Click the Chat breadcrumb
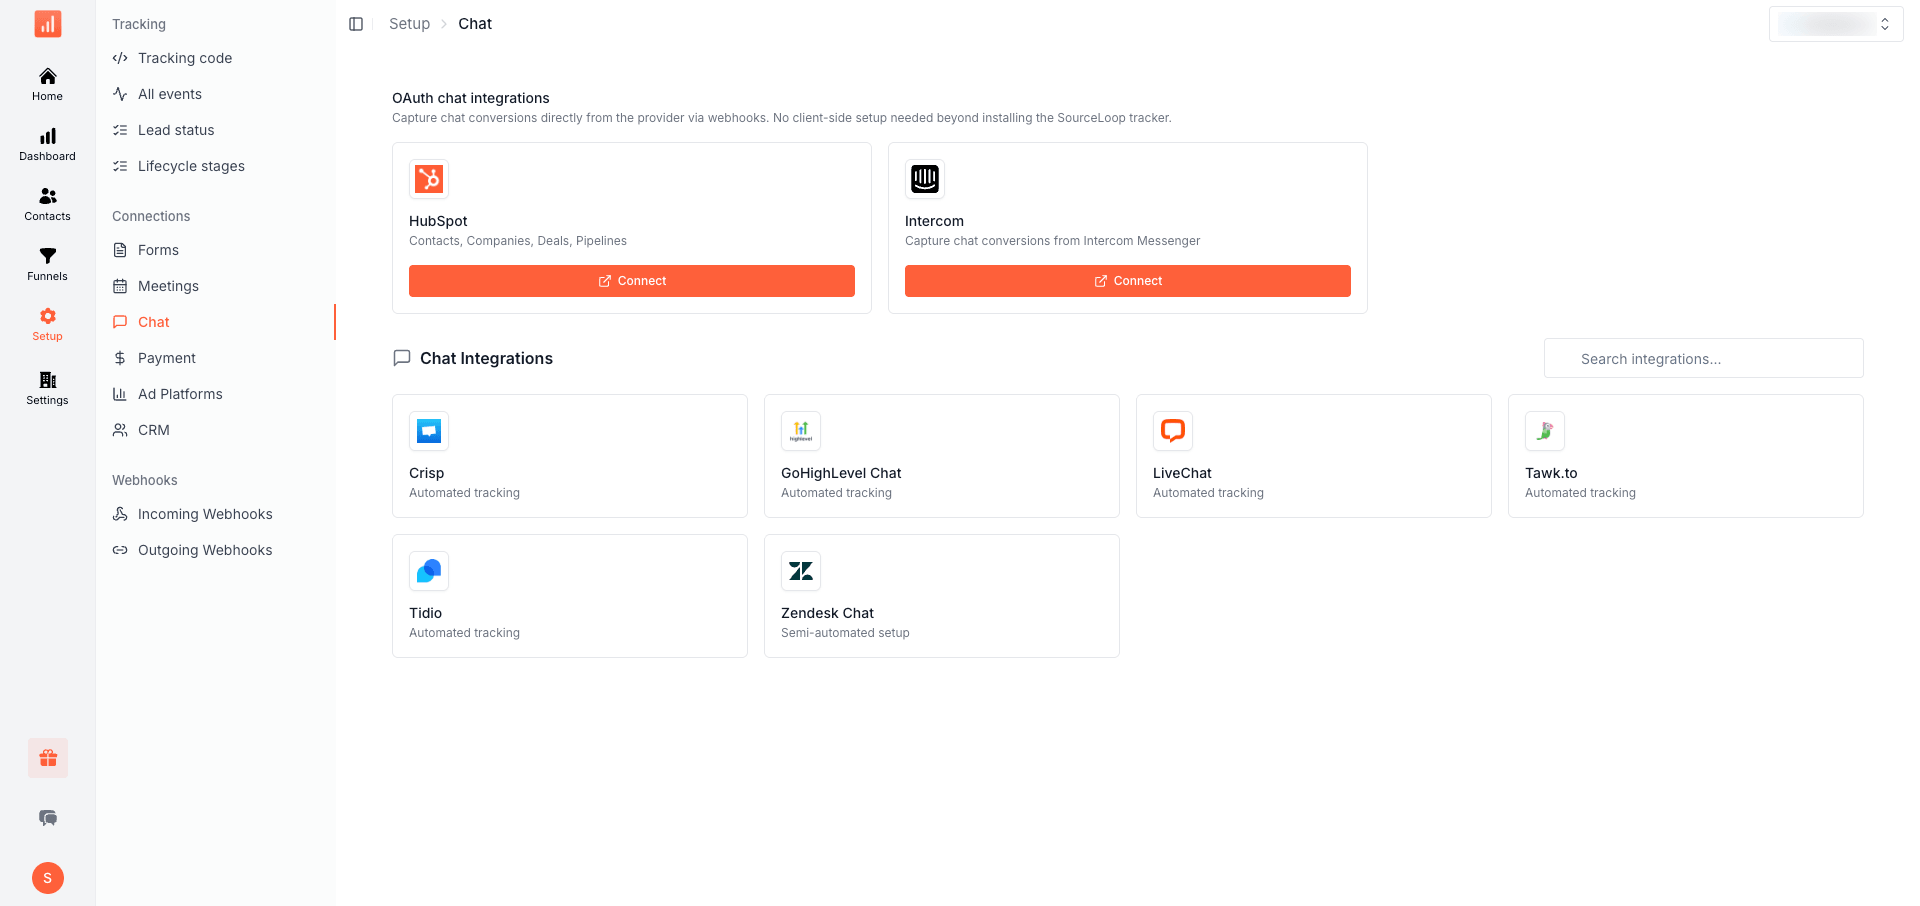The image size is (1920, 906). pos(475,24)
